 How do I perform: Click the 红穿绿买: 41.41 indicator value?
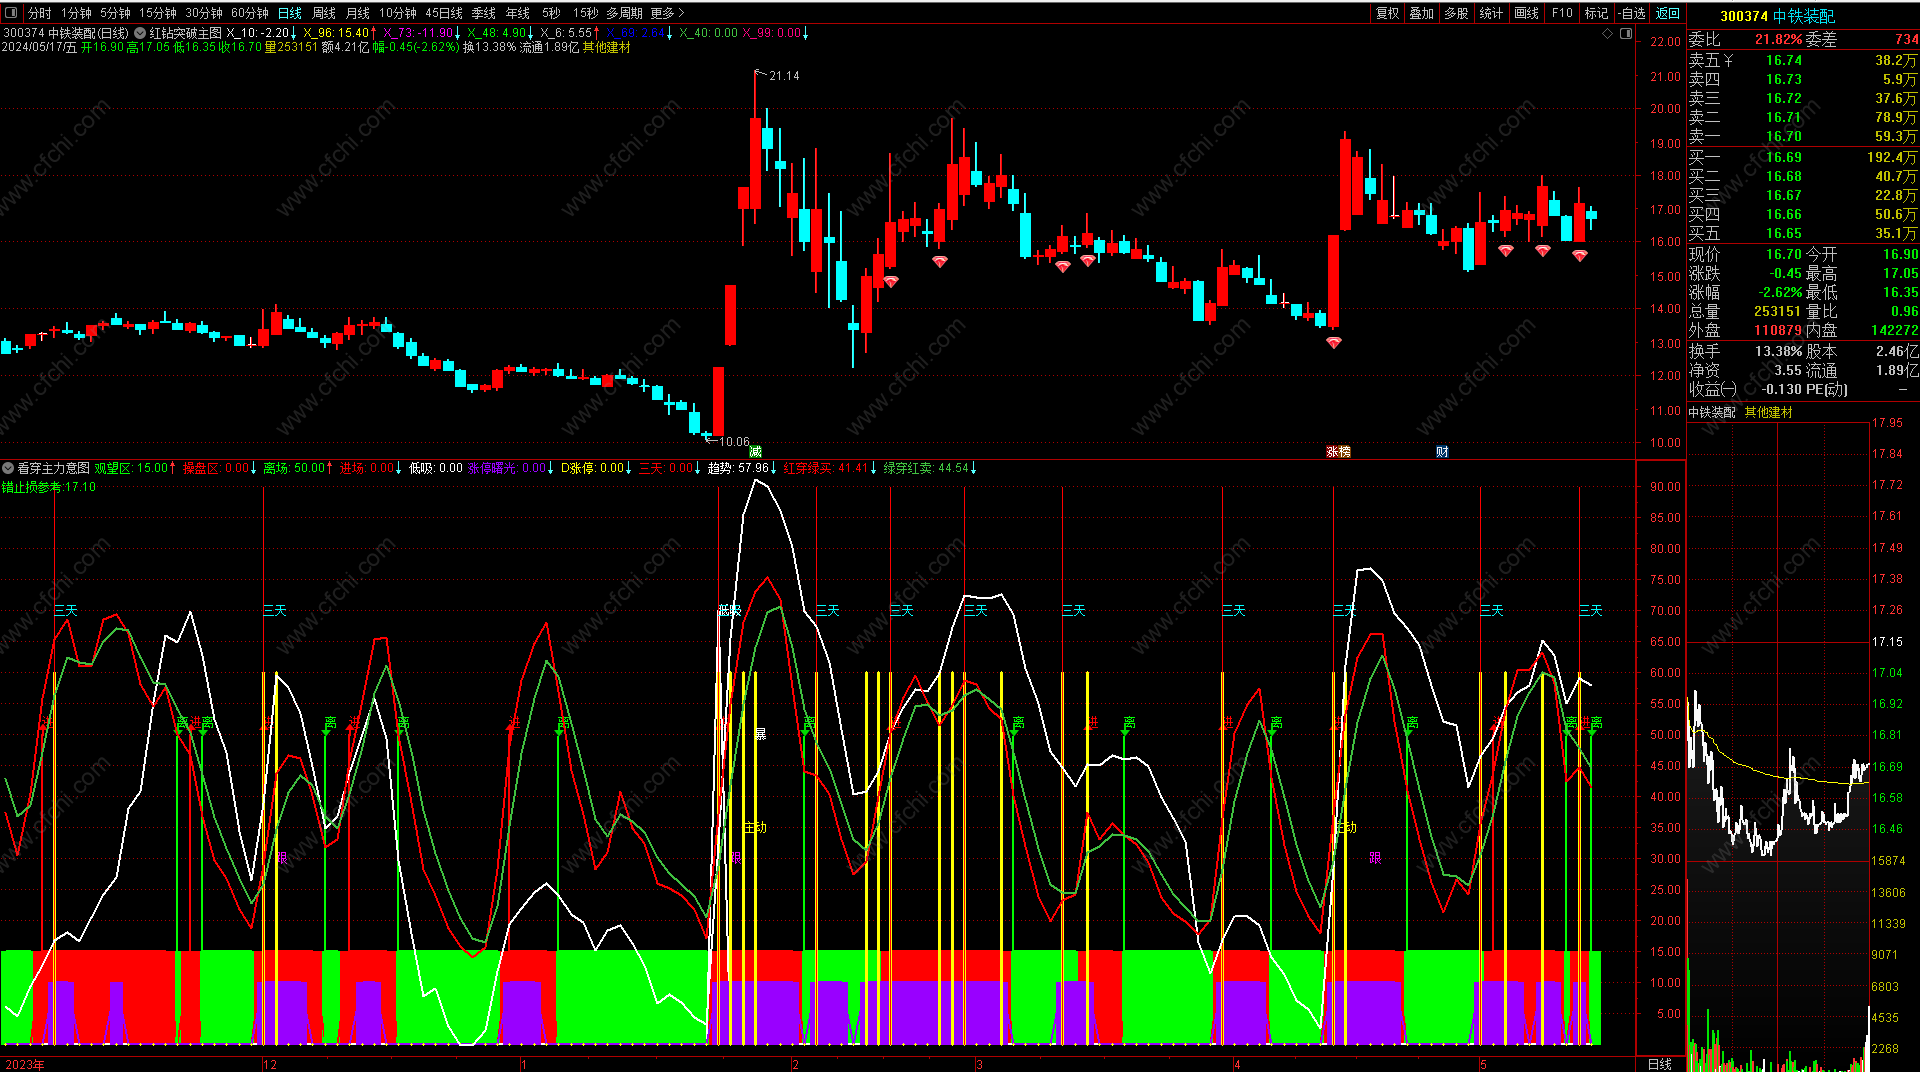826,468
